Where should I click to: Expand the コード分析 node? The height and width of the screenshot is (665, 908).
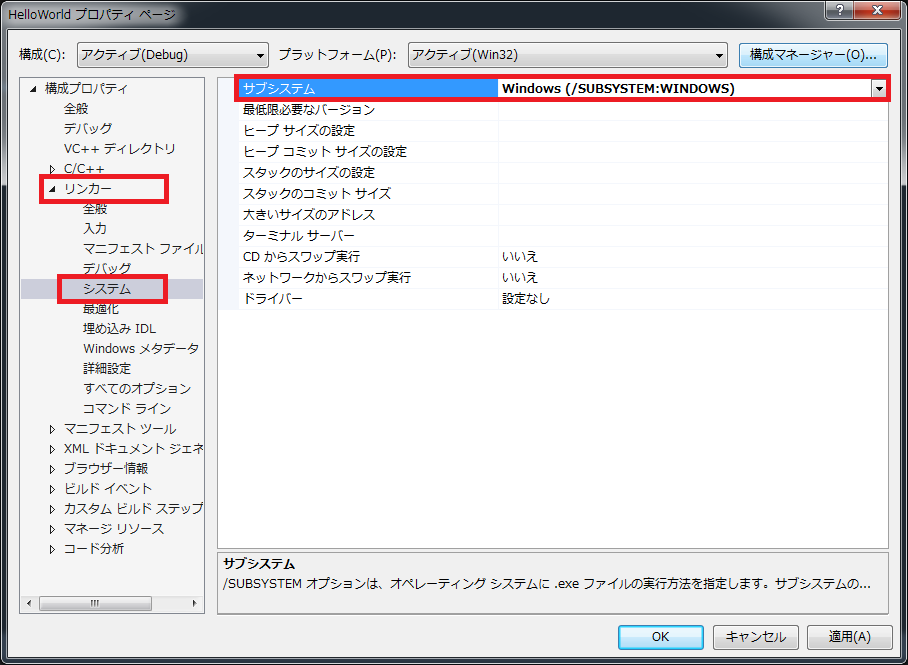[53, 549]
